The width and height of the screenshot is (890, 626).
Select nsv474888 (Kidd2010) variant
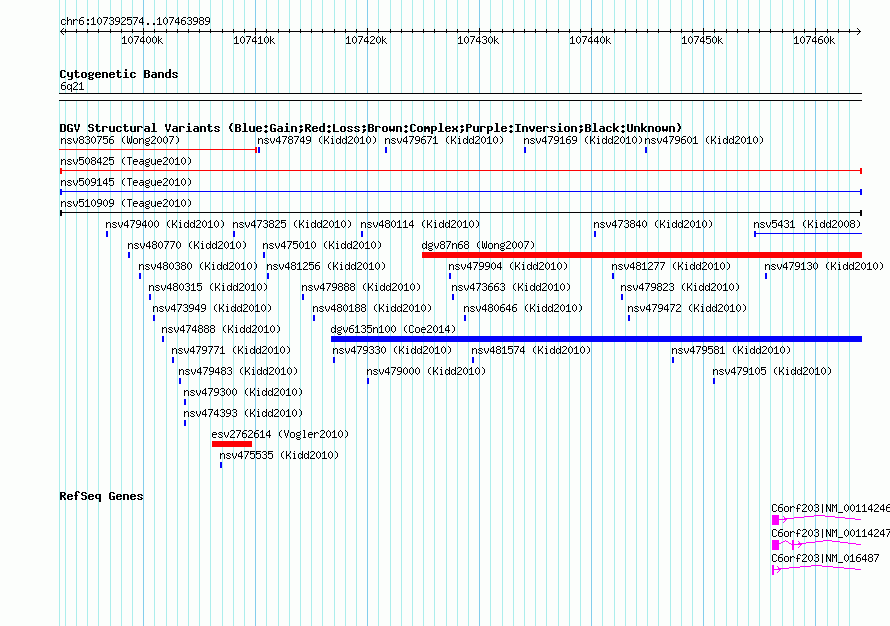(221, 329)
